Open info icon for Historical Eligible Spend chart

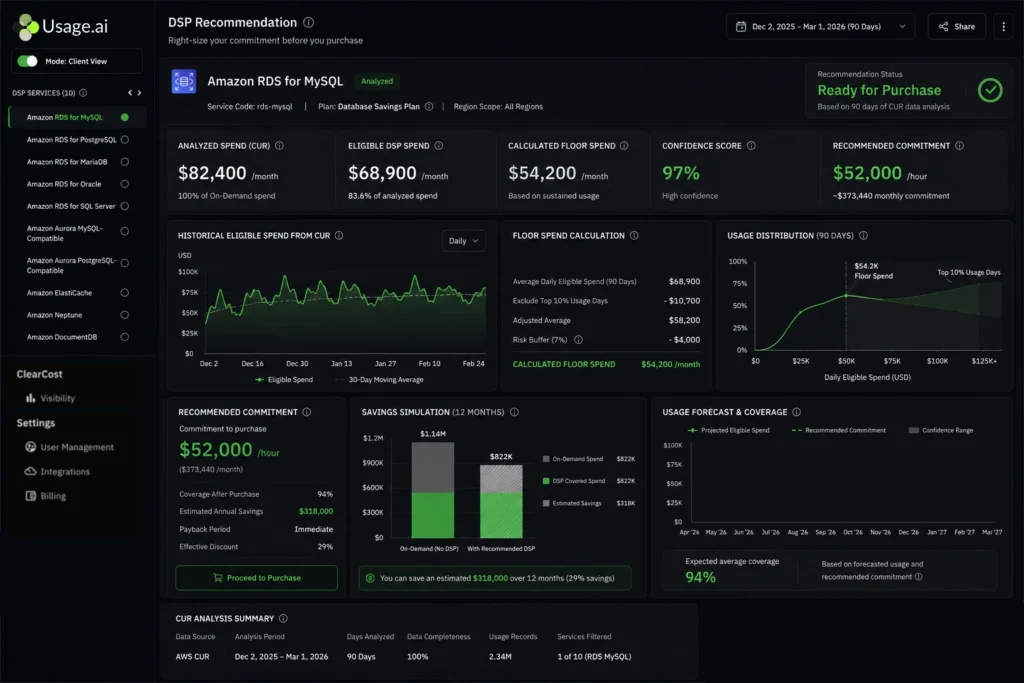pyautogui.click(x=339, y=236)
